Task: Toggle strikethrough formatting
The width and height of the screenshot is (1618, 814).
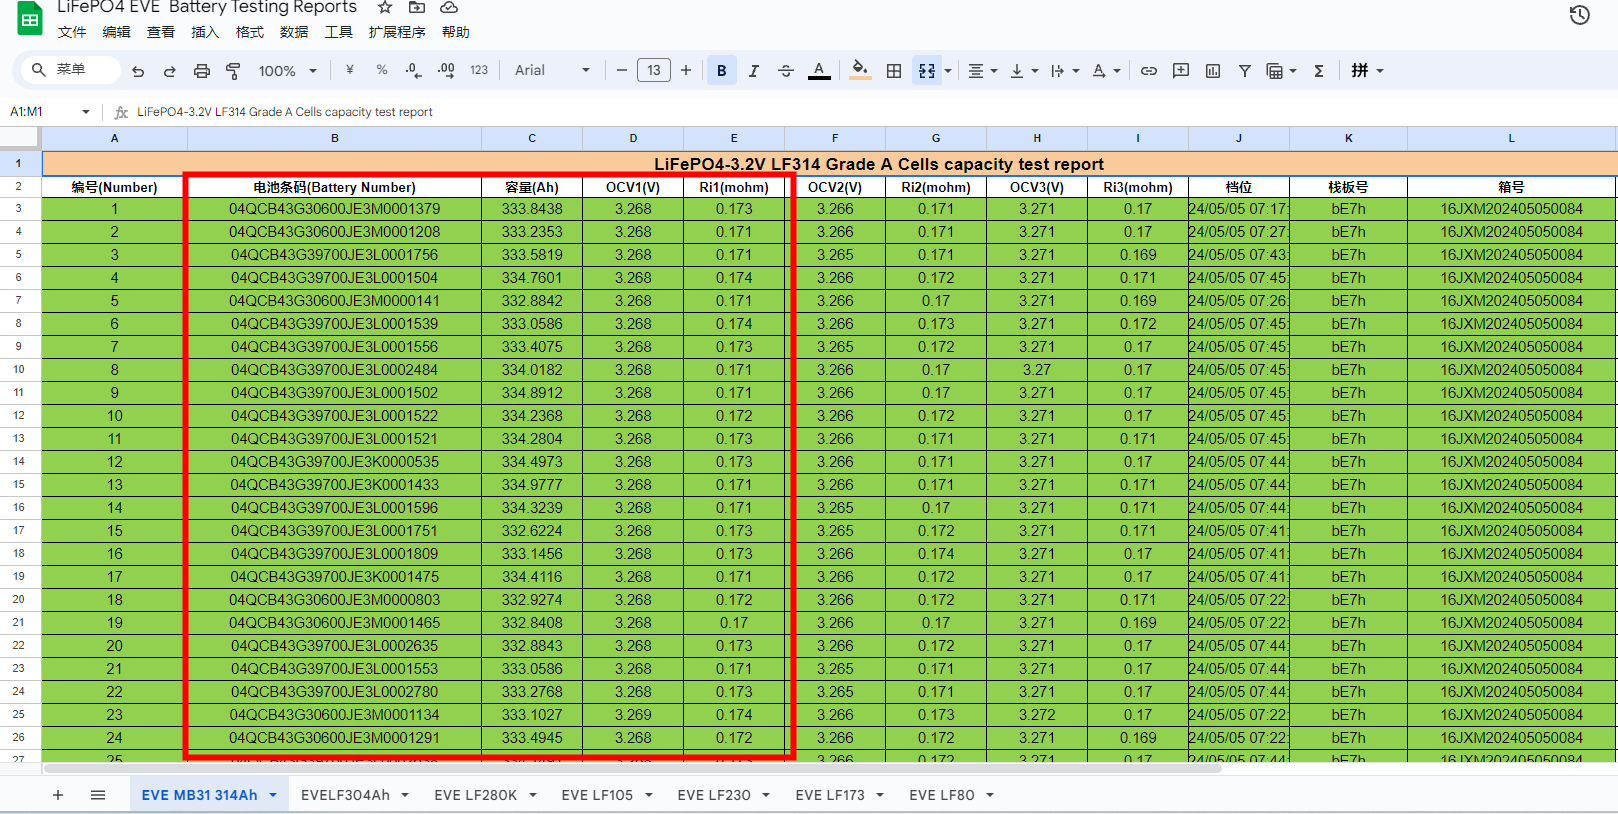Action: pos(785,71)
